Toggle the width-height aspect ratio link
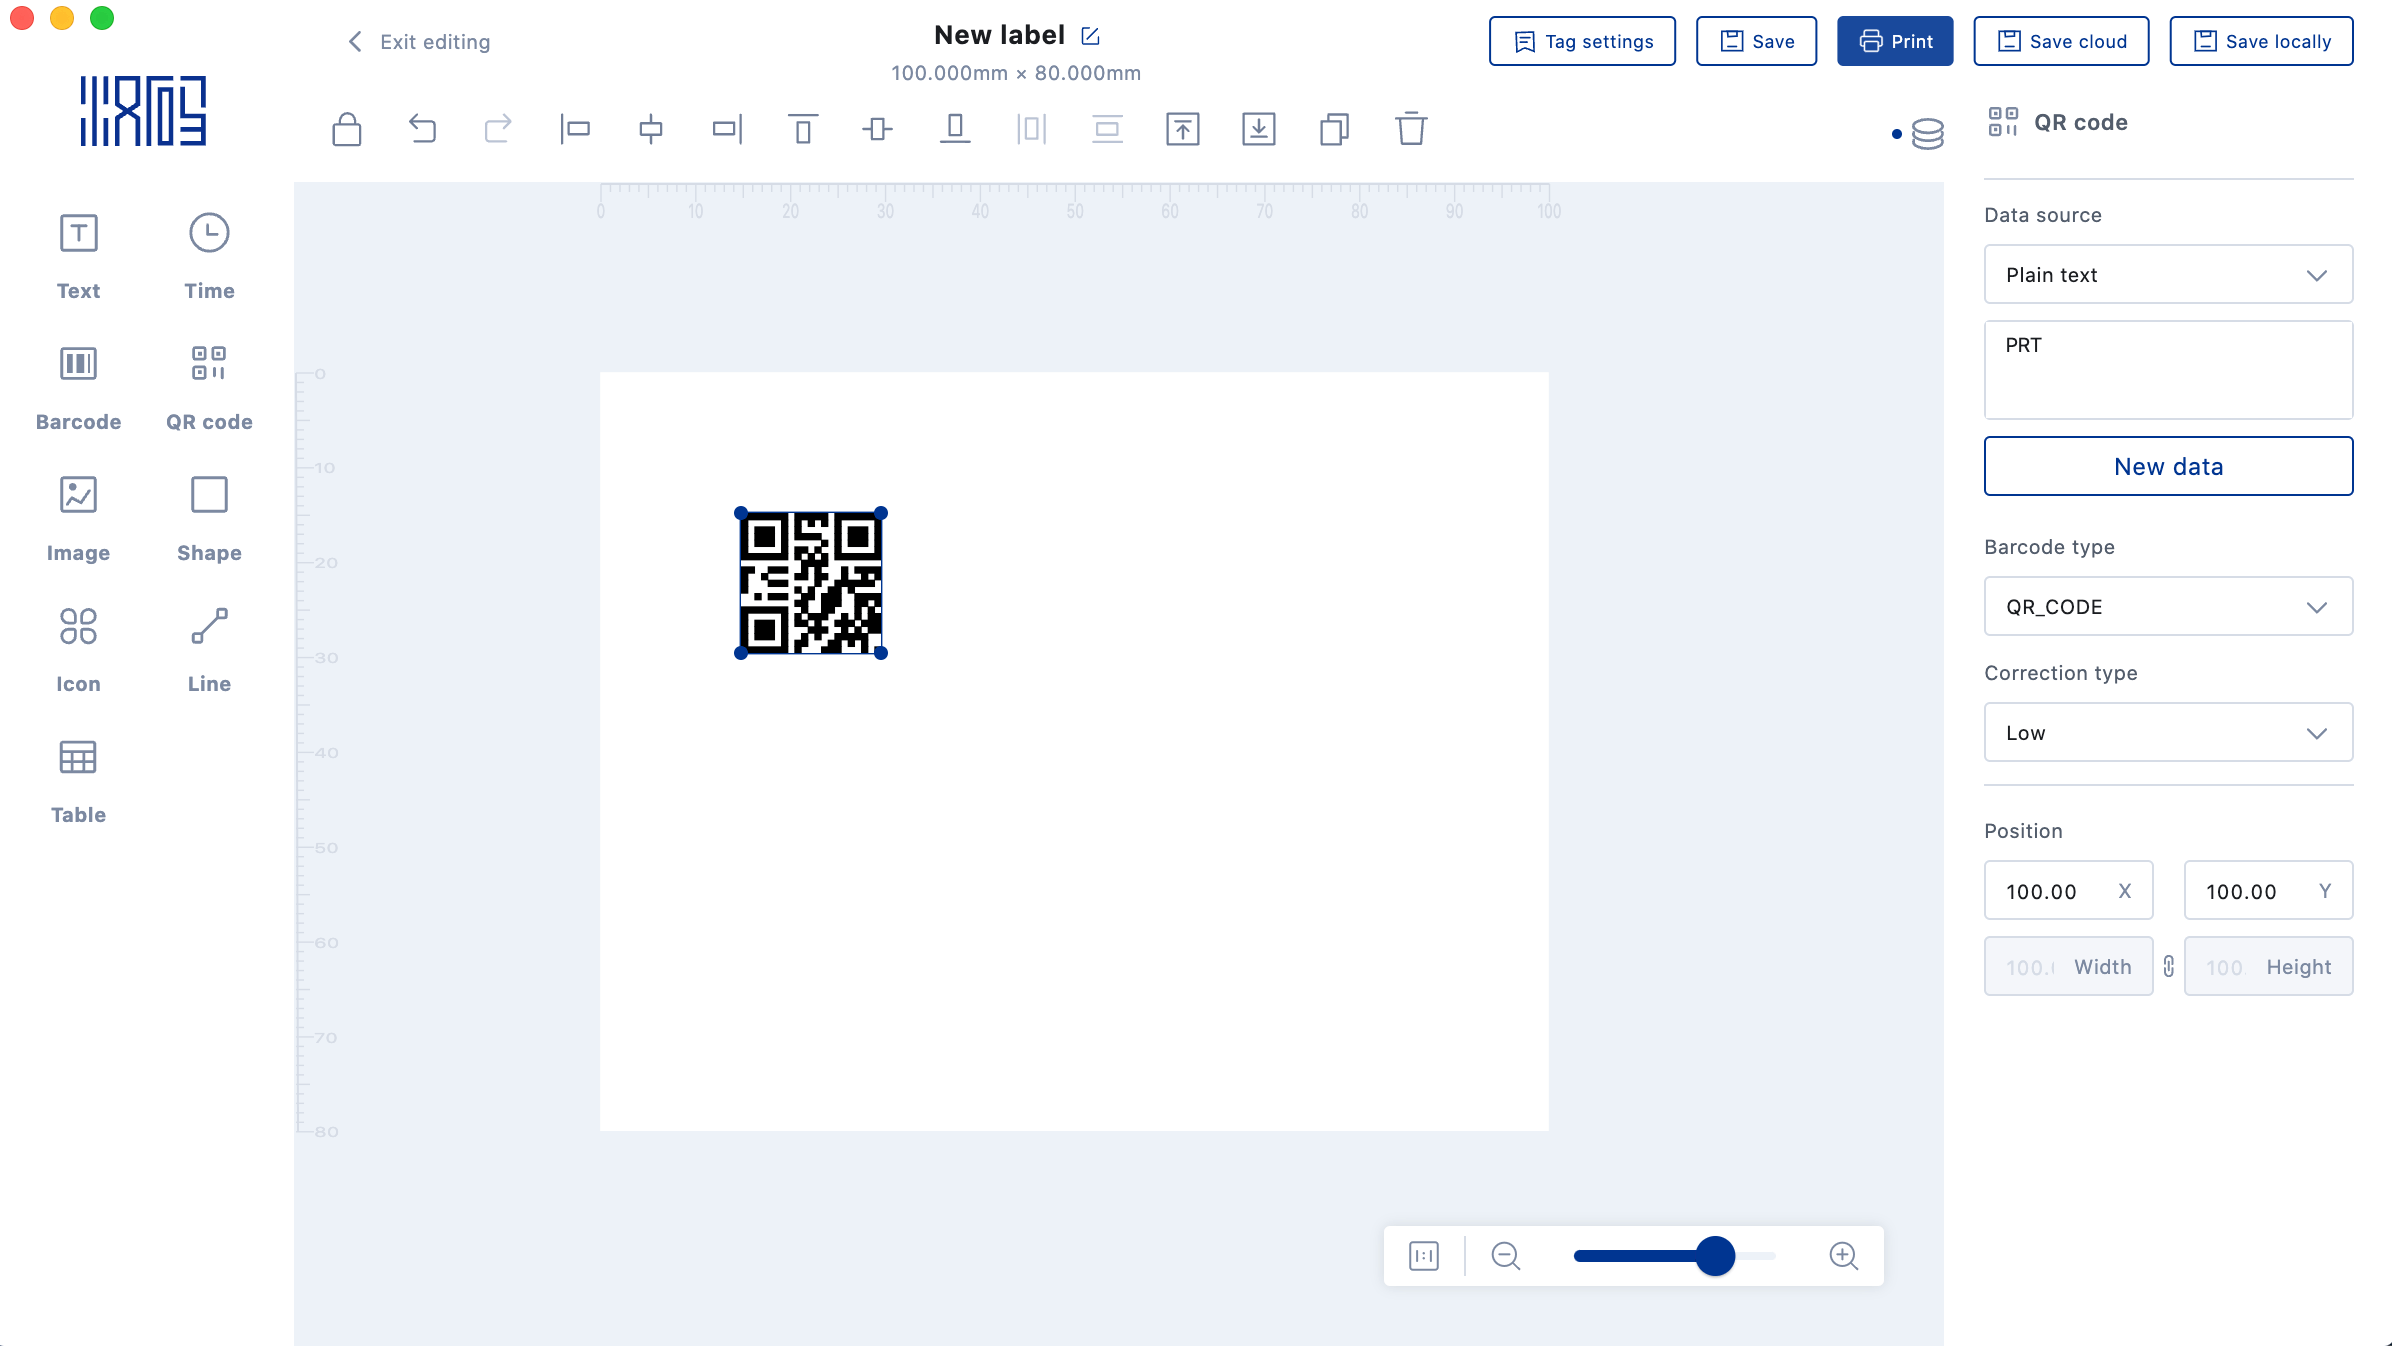2392x1346 pixels. [2168, 966]
